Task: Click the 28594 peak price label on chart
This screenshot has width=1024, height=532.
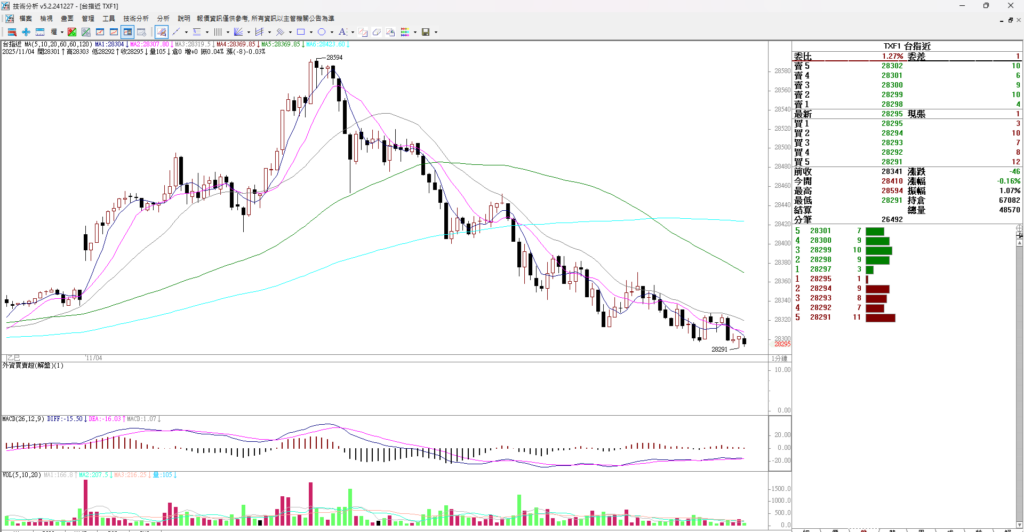Action: click(333, 59)
